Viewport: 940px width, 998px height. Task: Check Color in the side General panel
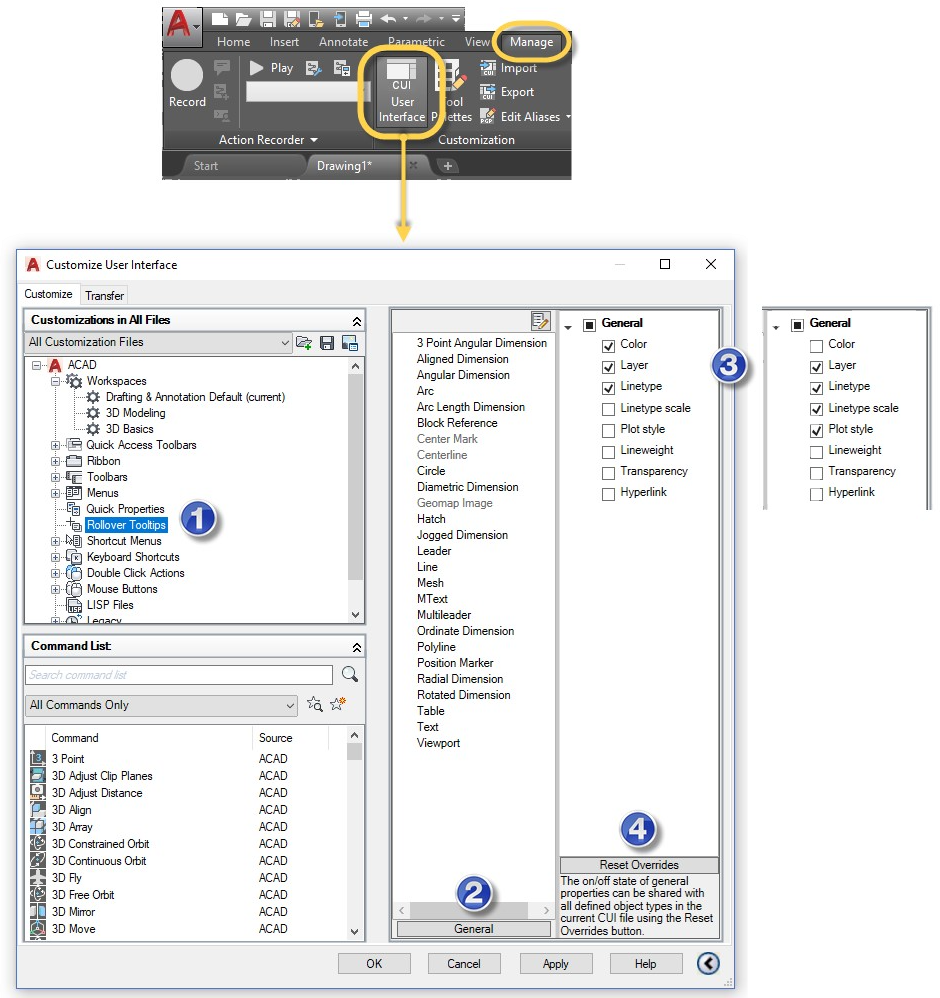click(x=817, y=346)
